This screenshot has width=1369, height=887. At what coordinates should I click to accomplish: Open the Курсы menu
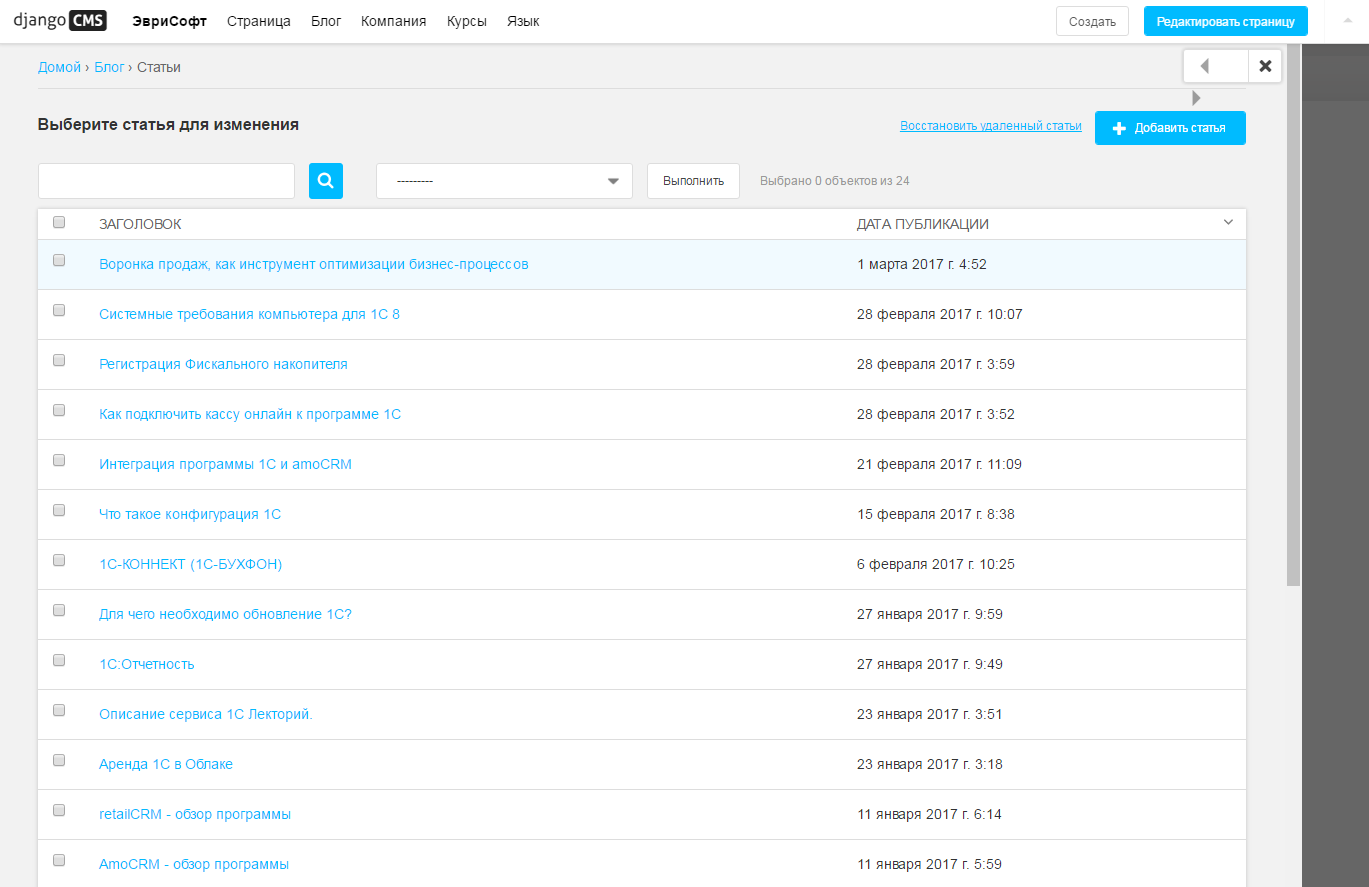[x=467, y=21]
